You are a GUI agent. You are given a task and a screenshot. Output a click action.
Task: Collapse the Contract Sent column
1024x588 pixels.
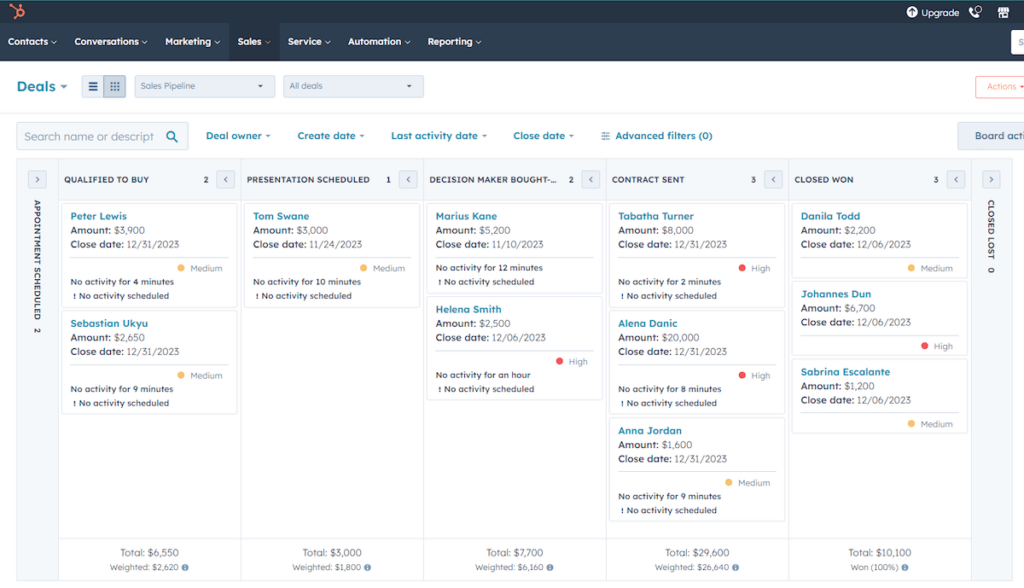click(x=773, y=179)
